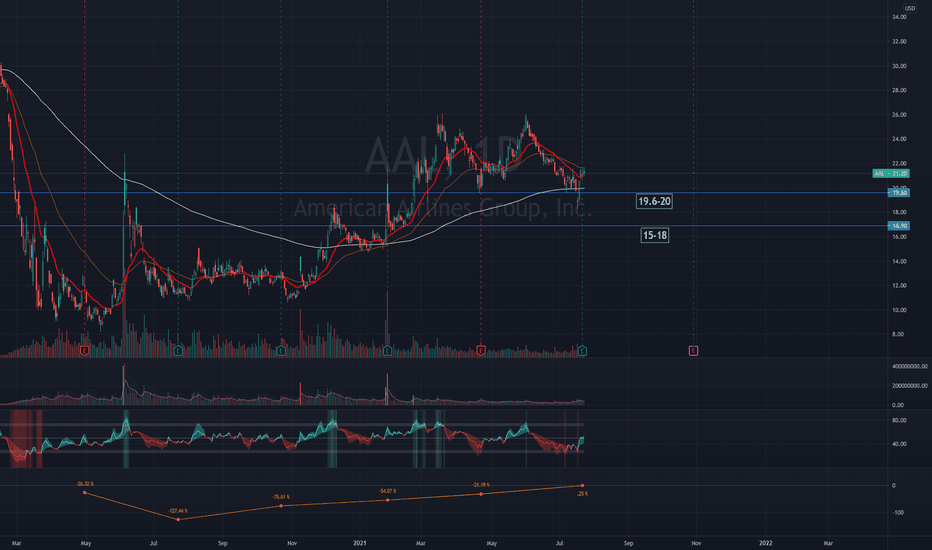Select the 15-18 text annotation box

[654, 235]
